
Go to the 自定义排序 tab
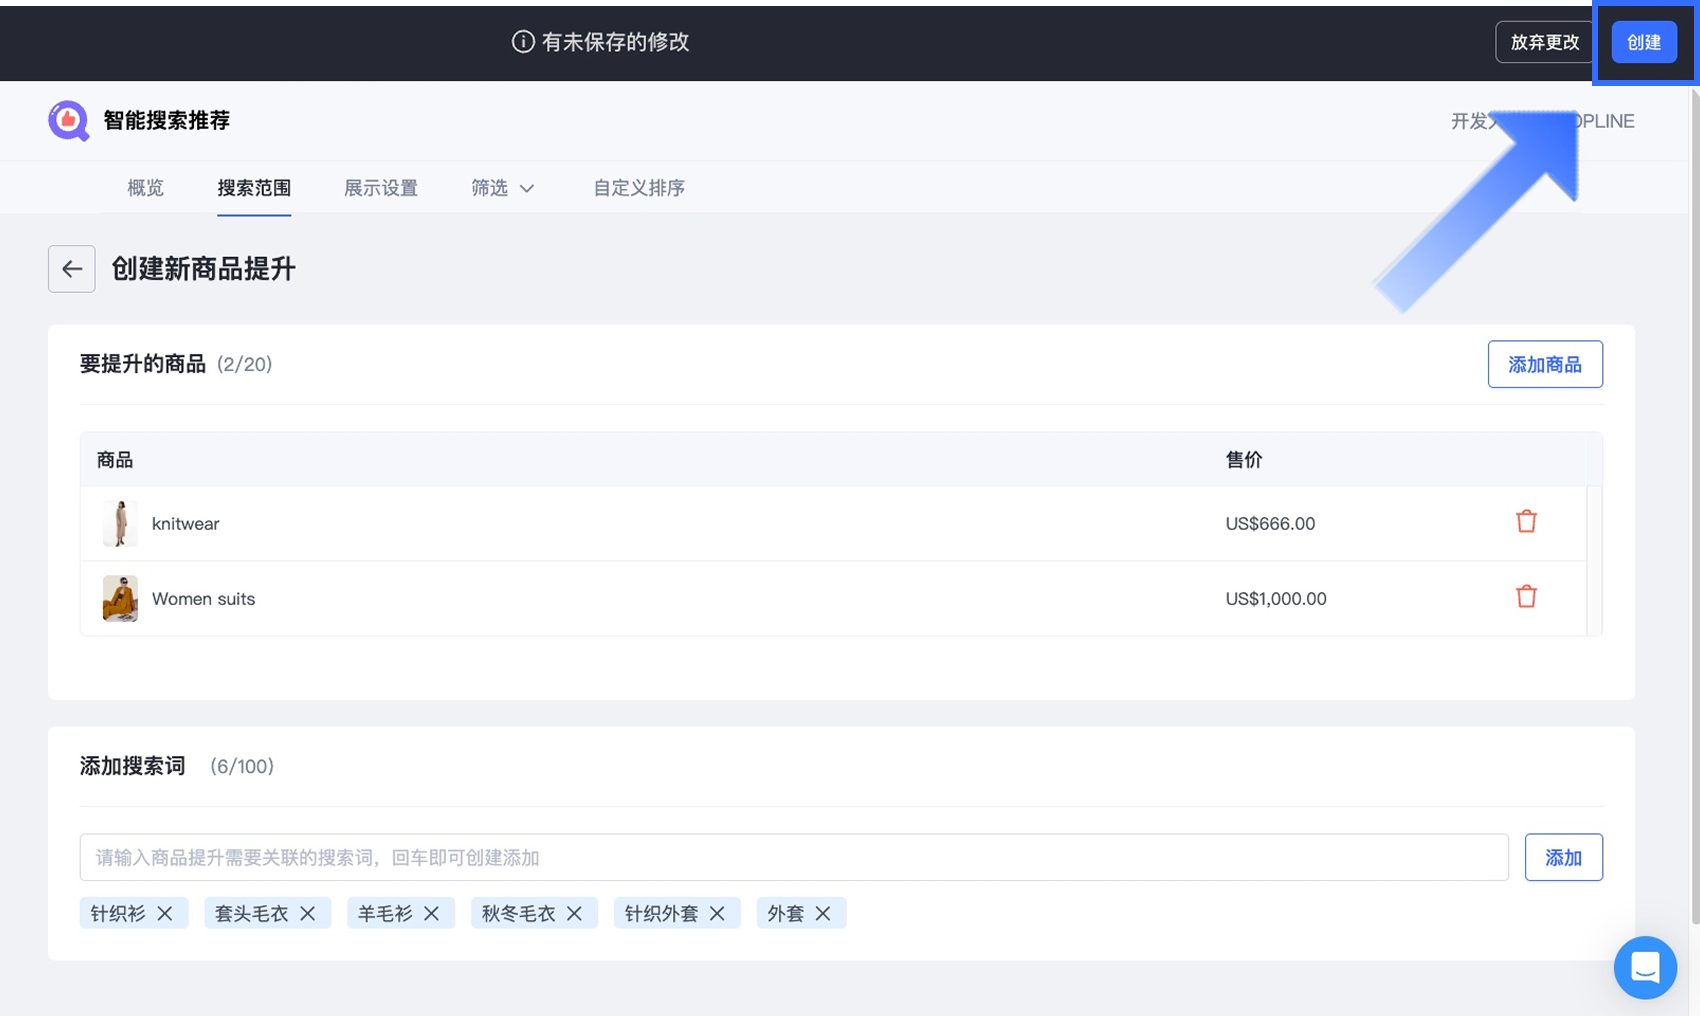tap(639, 188)
